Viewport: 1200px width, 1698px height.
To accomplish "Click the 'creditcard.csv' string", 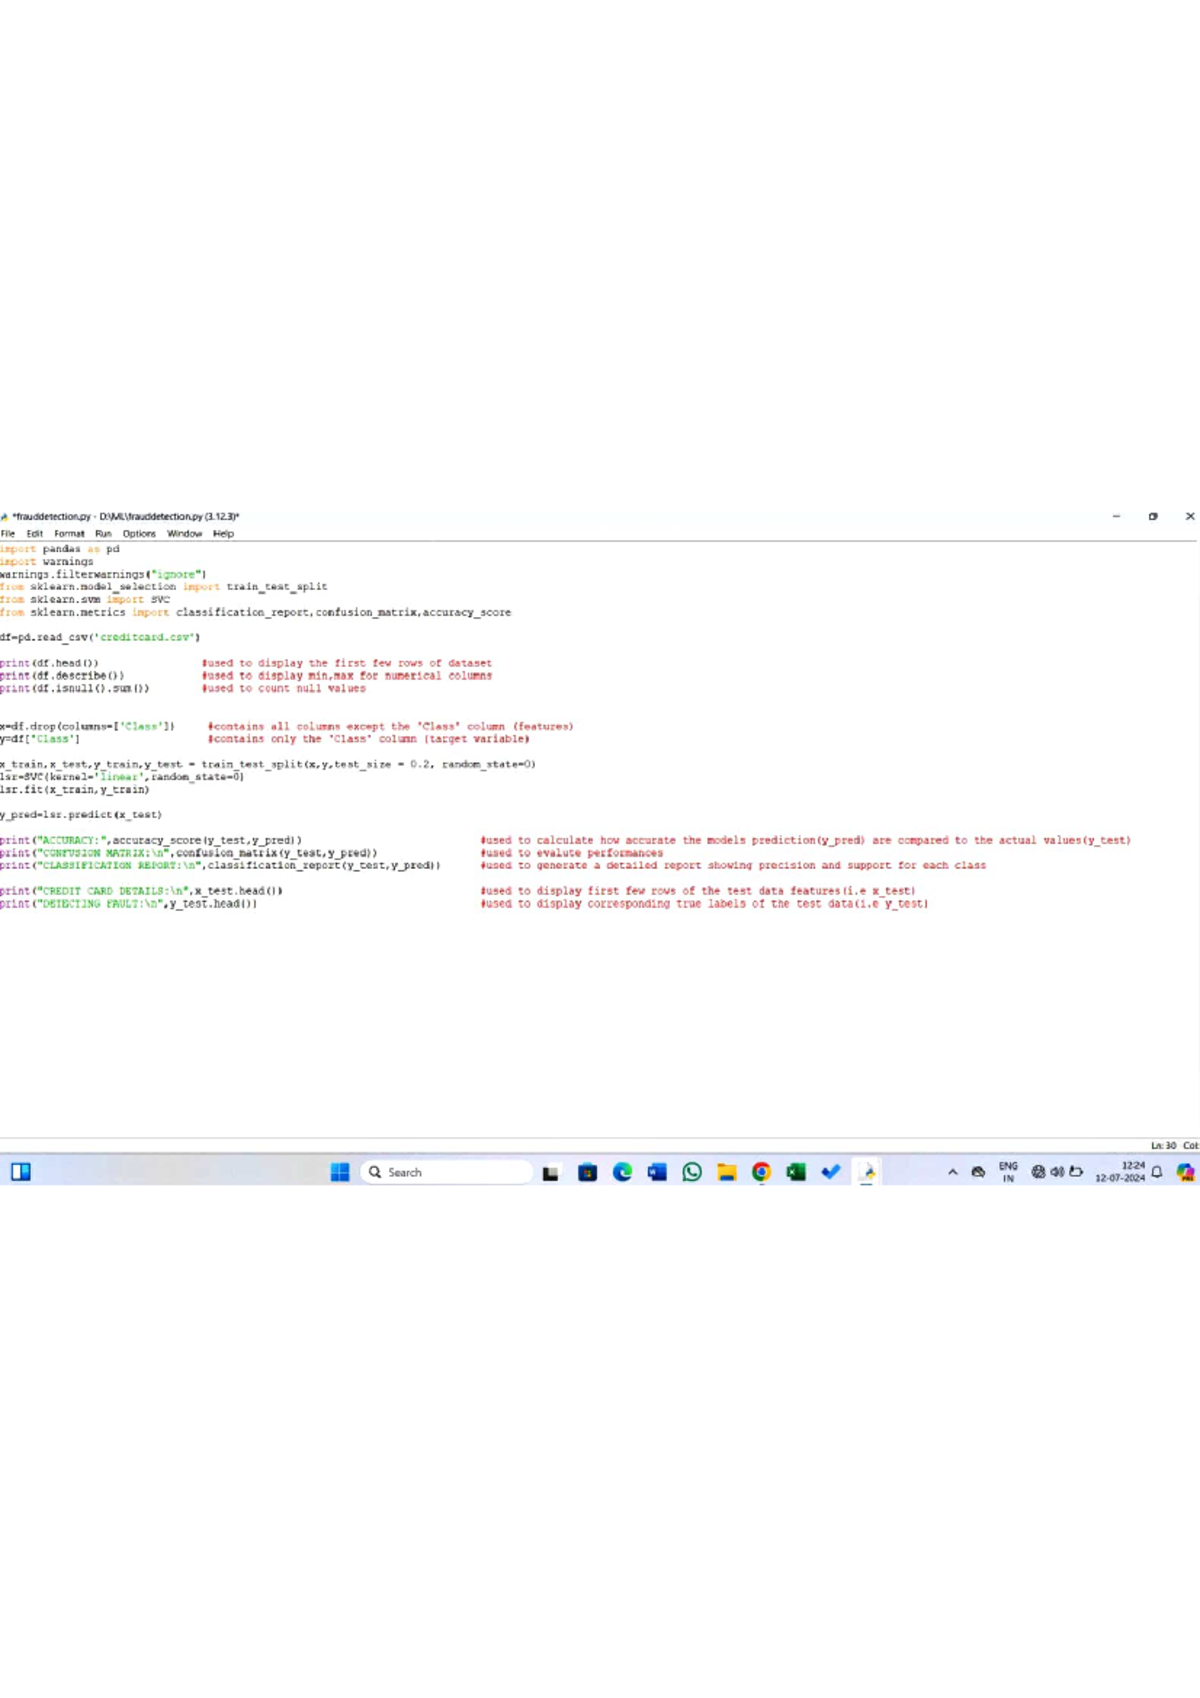I will coord(147,638).
